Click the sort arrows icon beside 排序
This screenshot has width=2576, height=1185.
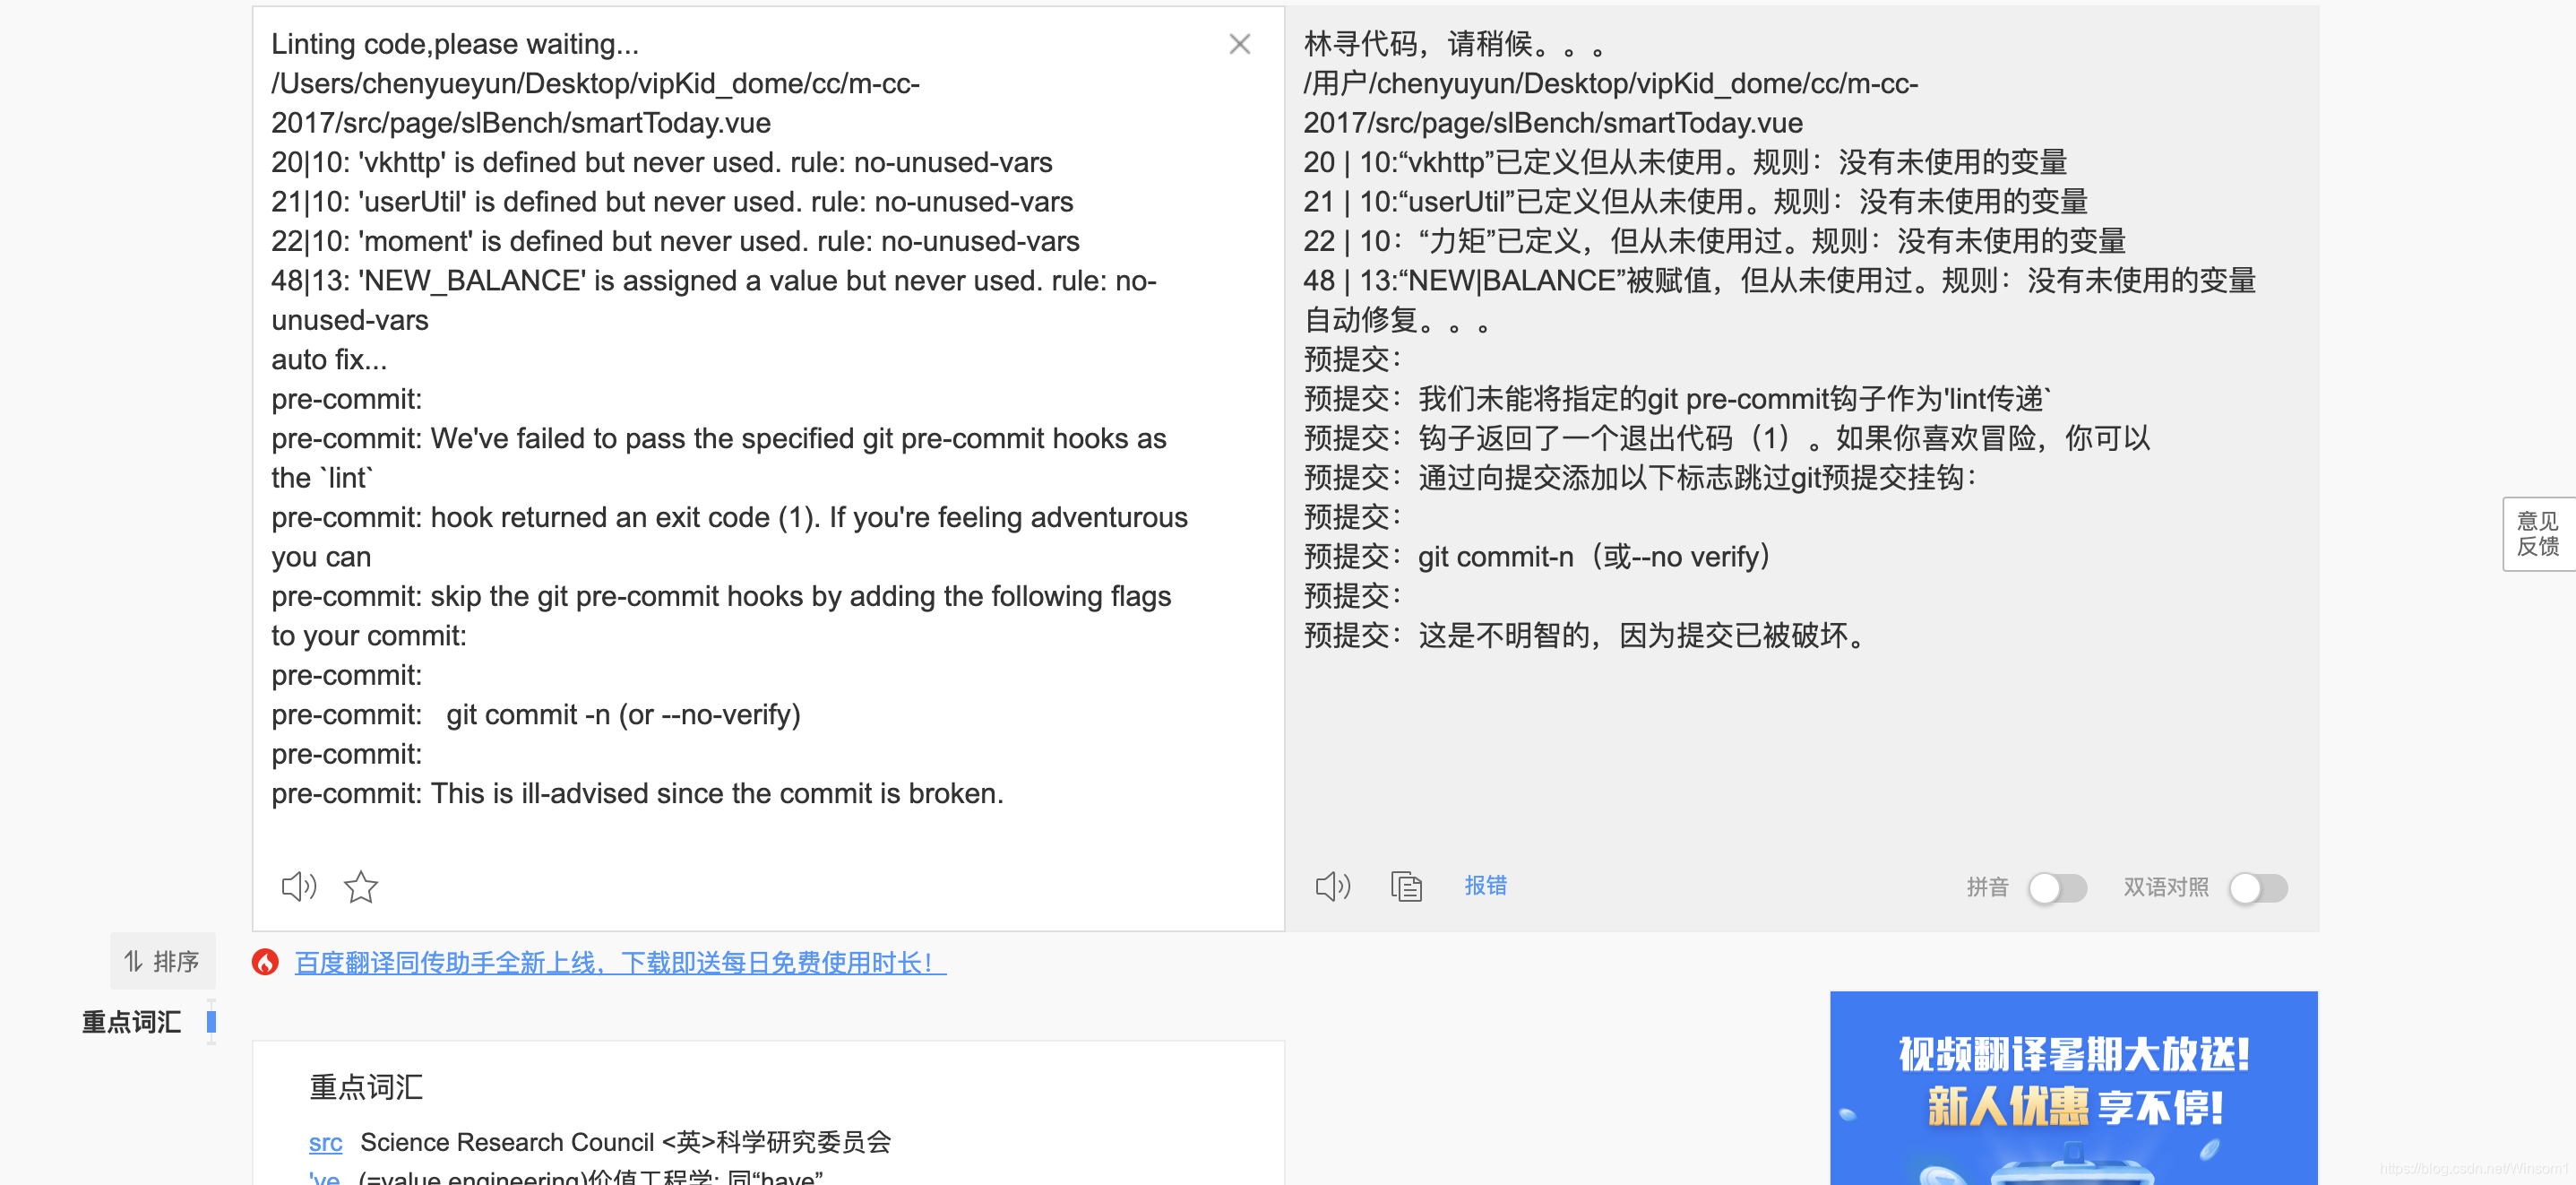(x=133, y=961)
